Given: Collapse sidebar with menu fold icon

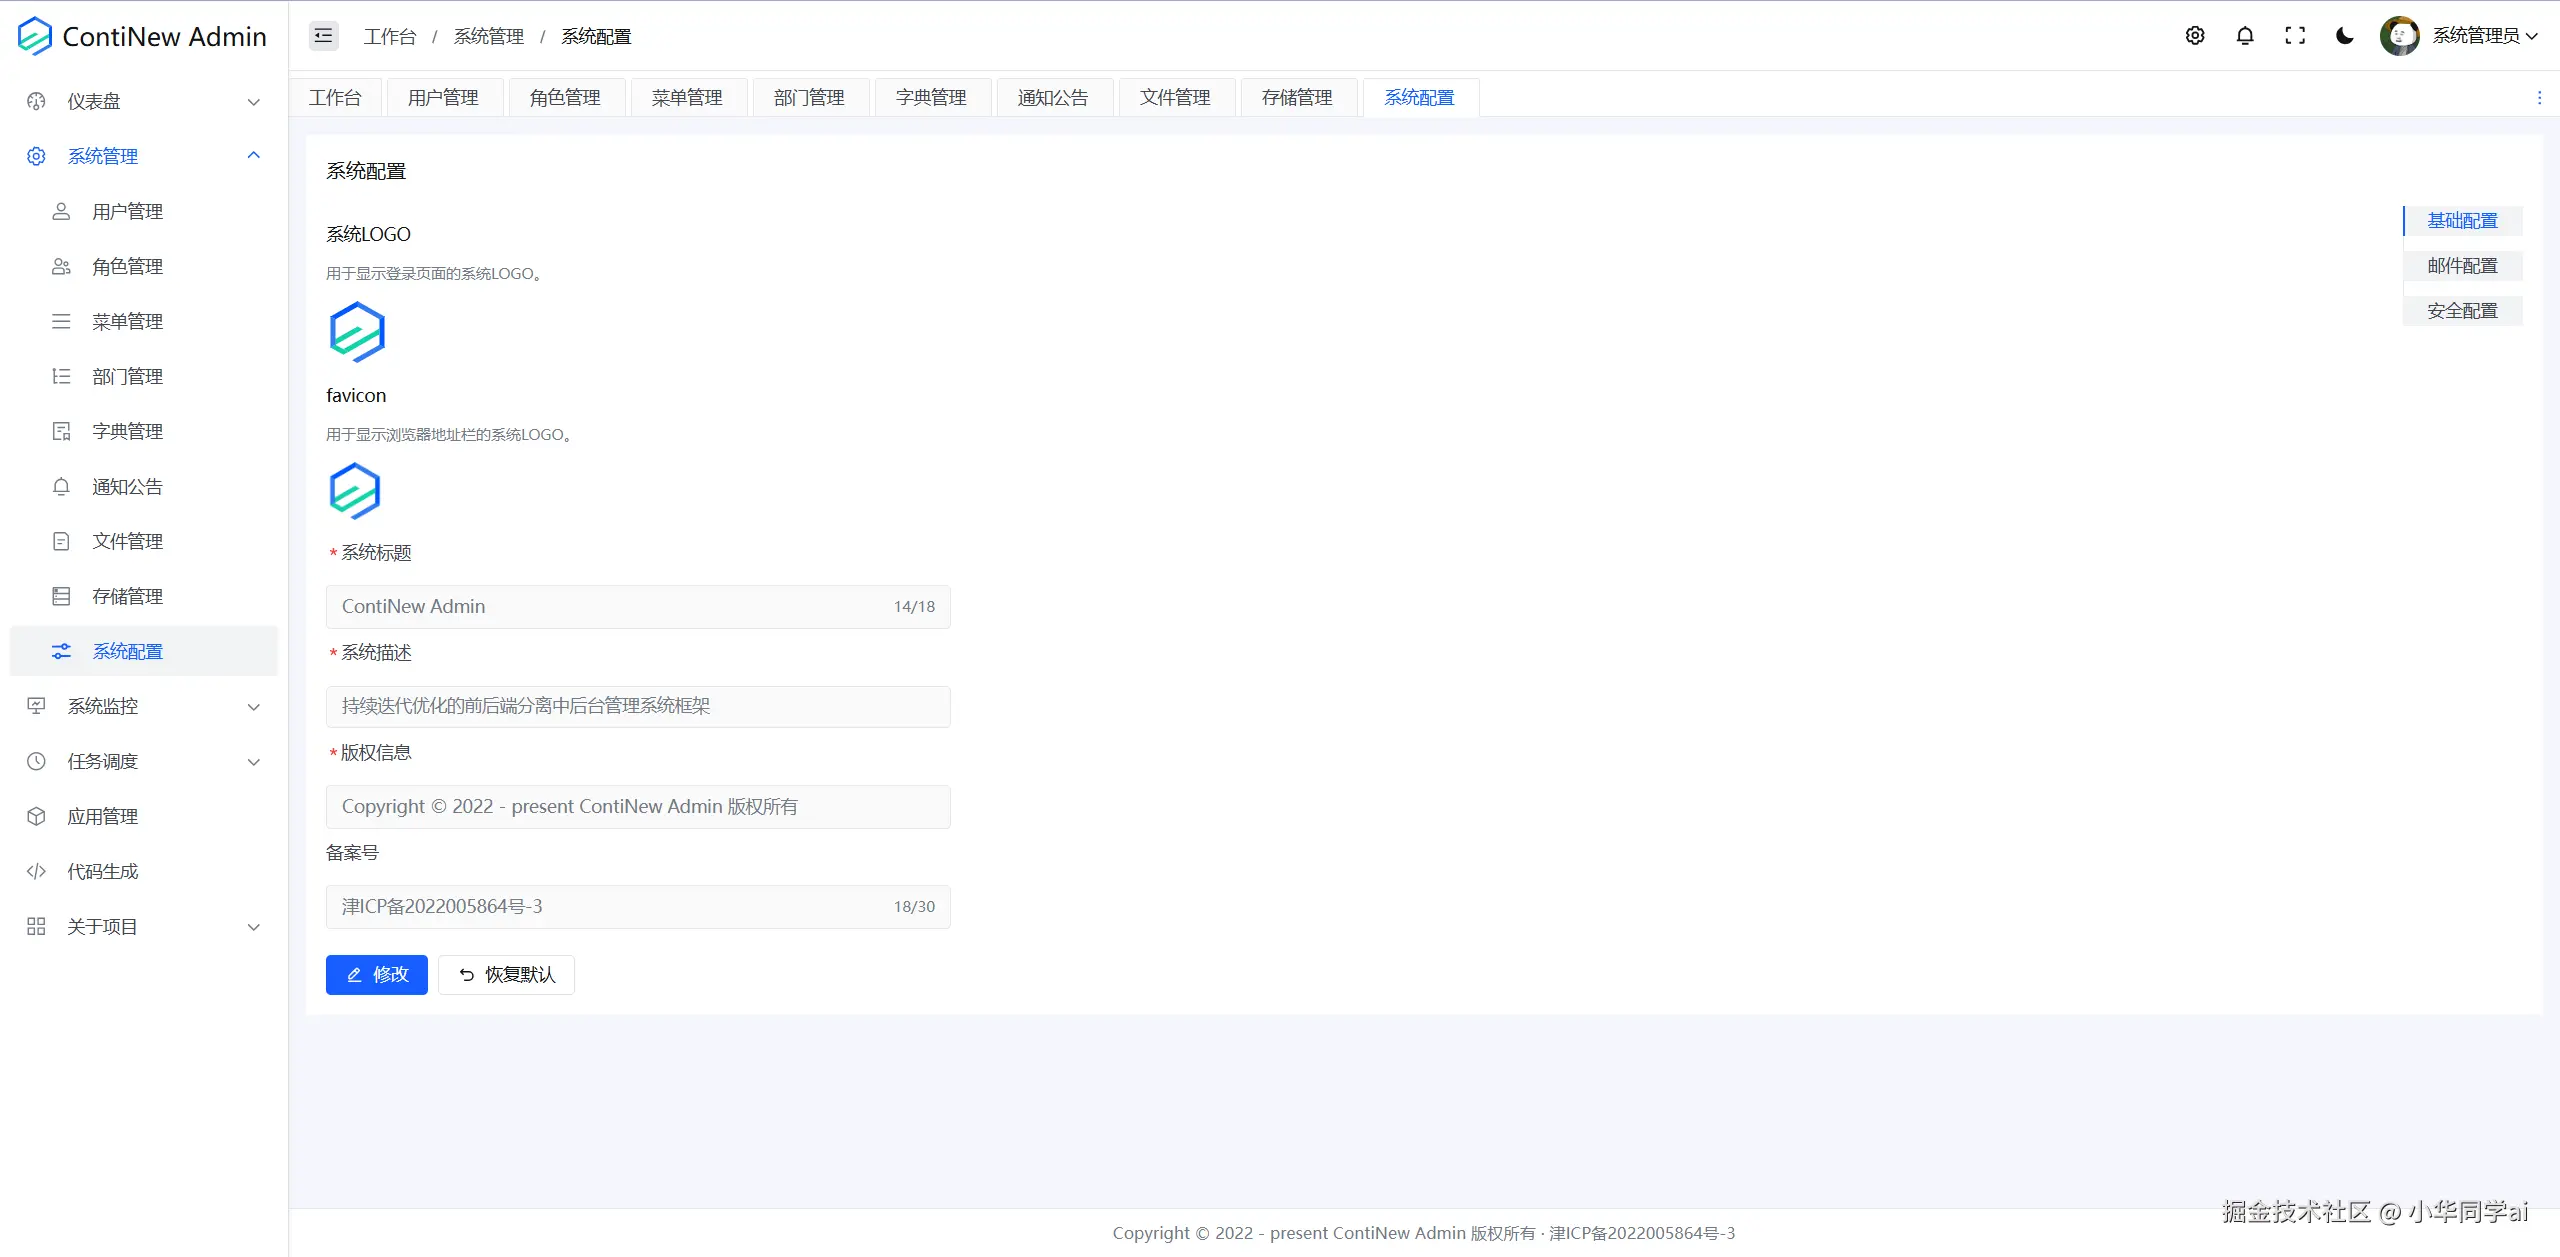Looking at the screenshot, I should [x=323, y=36].
